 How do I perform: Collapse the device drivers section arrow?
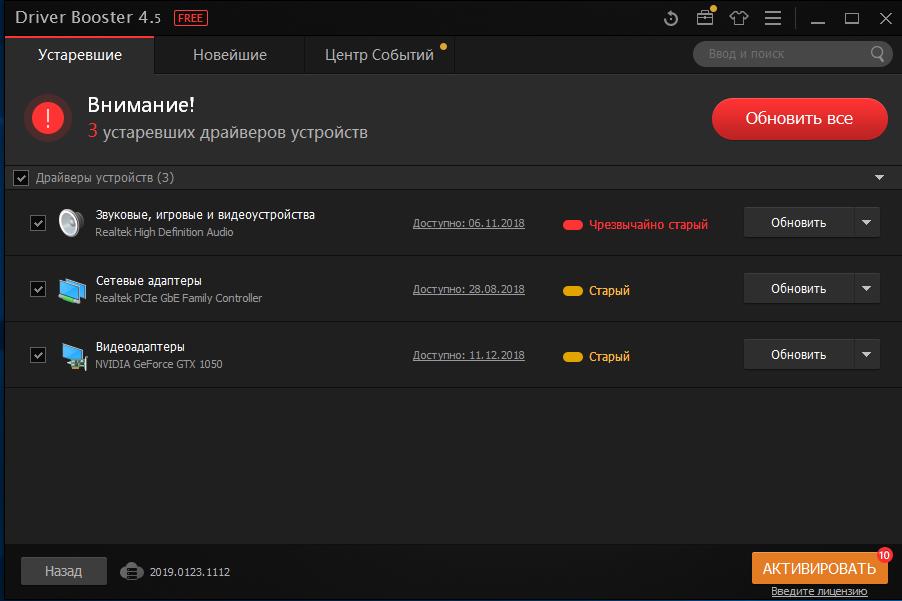[879, 178]
